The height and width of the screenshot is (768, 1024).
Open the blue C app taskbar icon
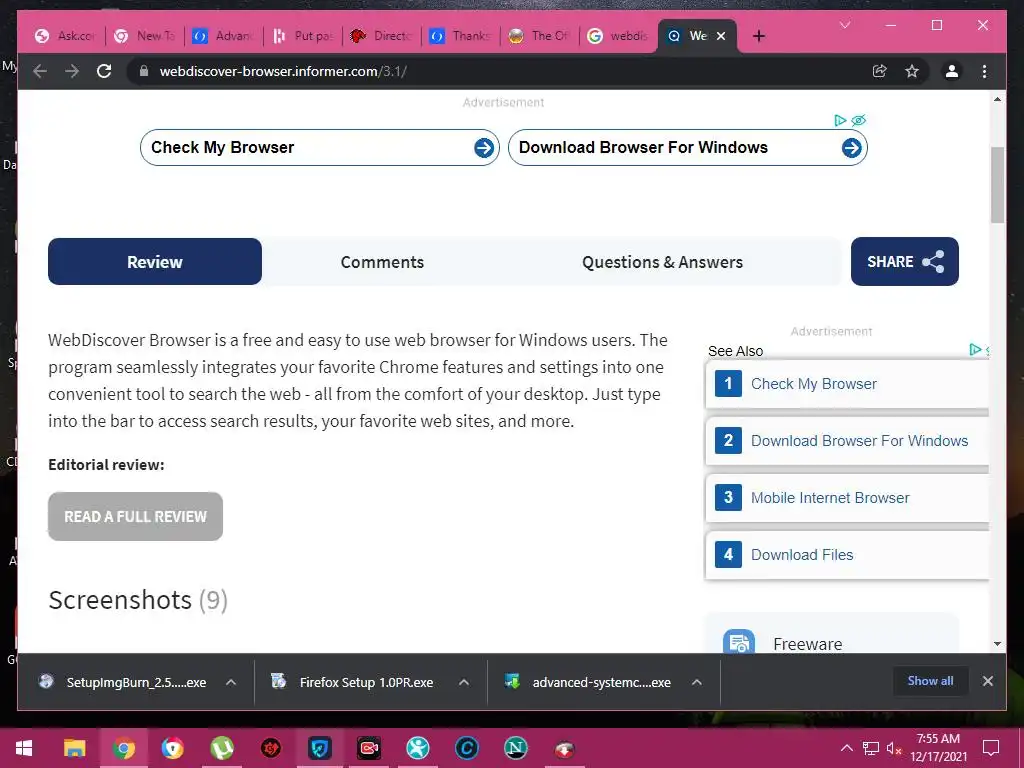[x=466, y=748]
